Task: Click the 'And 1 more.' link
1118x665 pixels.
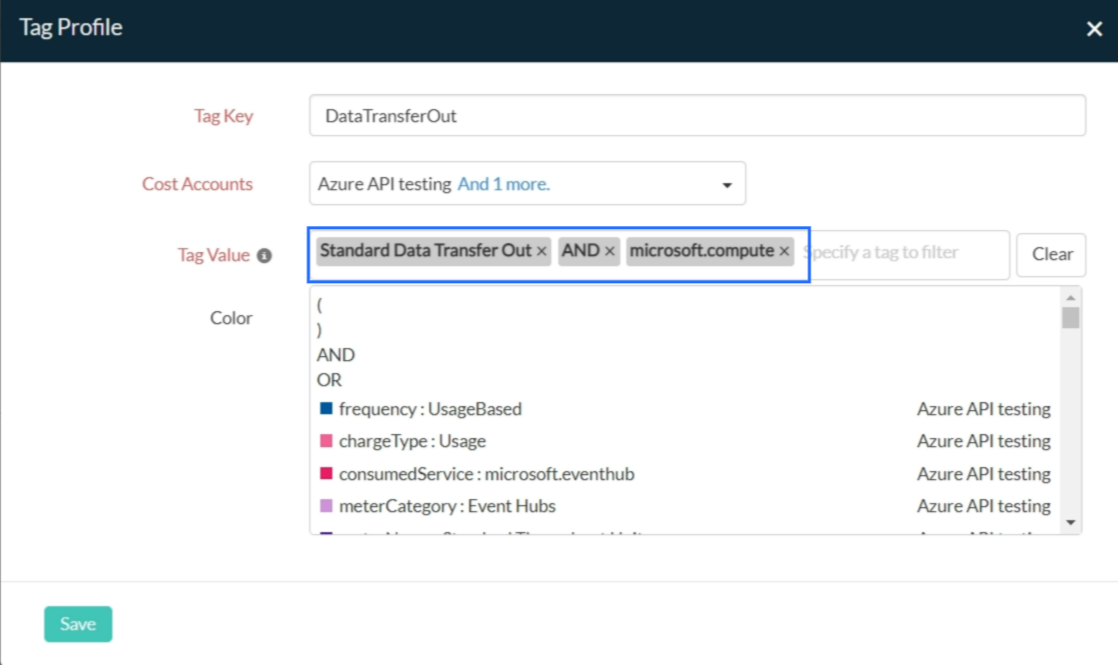Action: (x=504, y=184)
